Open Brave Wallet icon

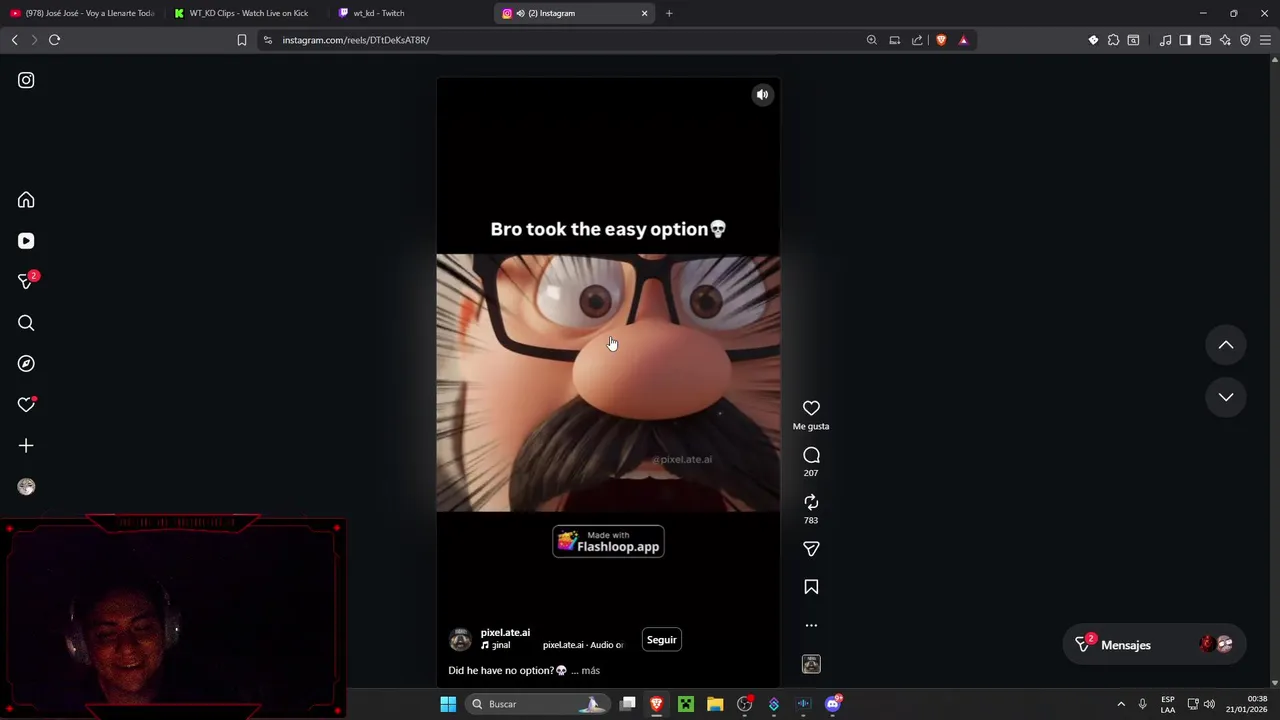tap(1205, 40)
